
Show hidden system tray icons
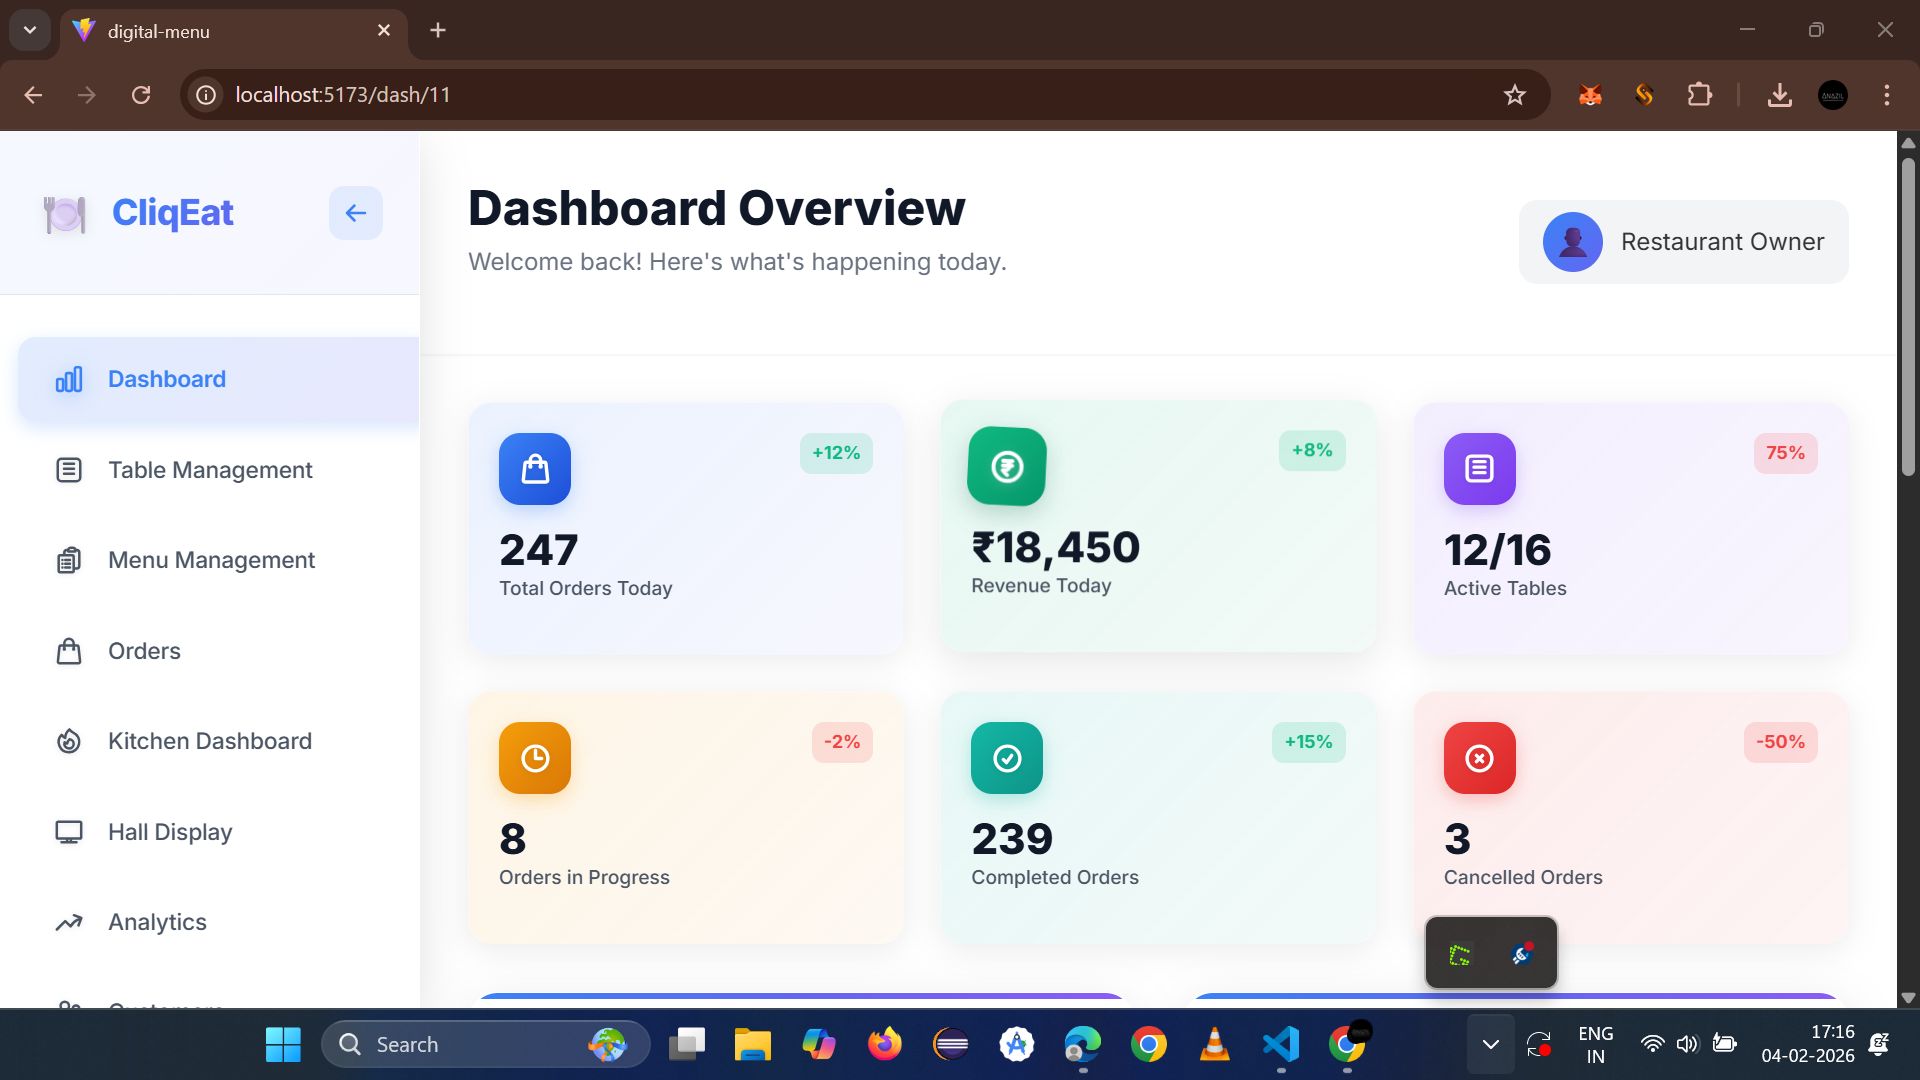point(1490,1045)
